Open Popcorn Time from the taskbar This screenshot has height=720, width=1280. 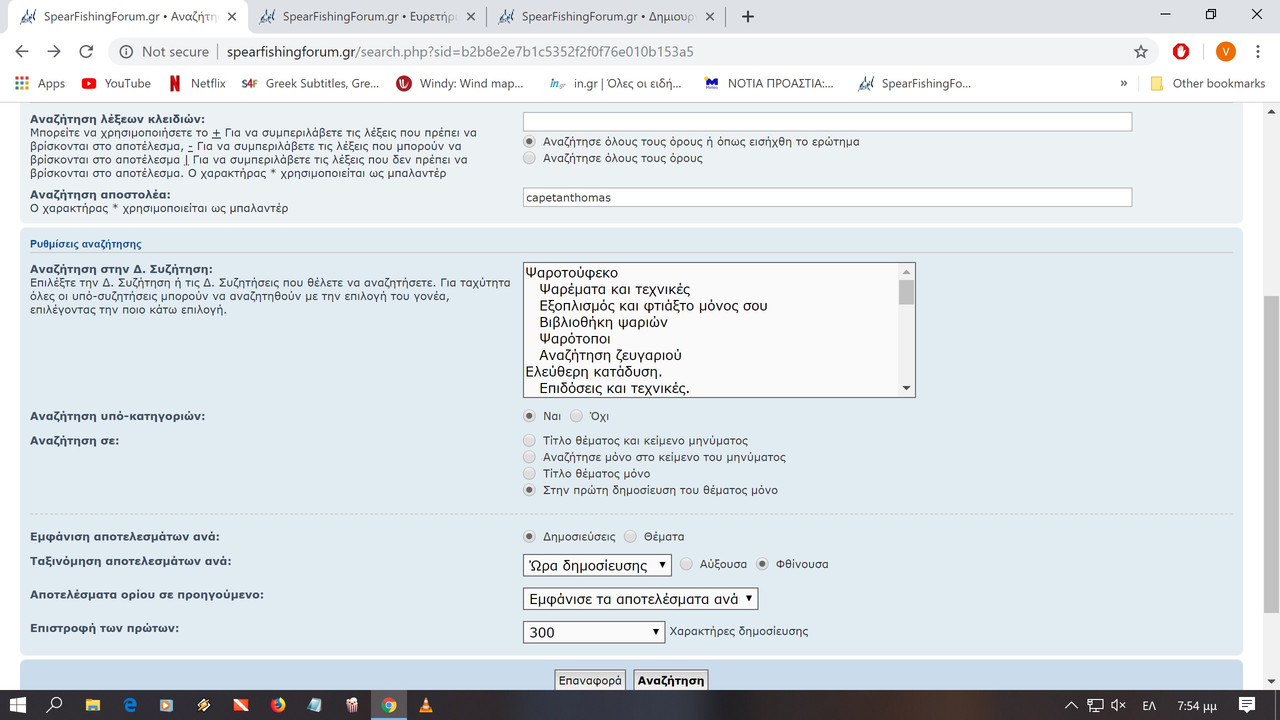tap(352, 705)
